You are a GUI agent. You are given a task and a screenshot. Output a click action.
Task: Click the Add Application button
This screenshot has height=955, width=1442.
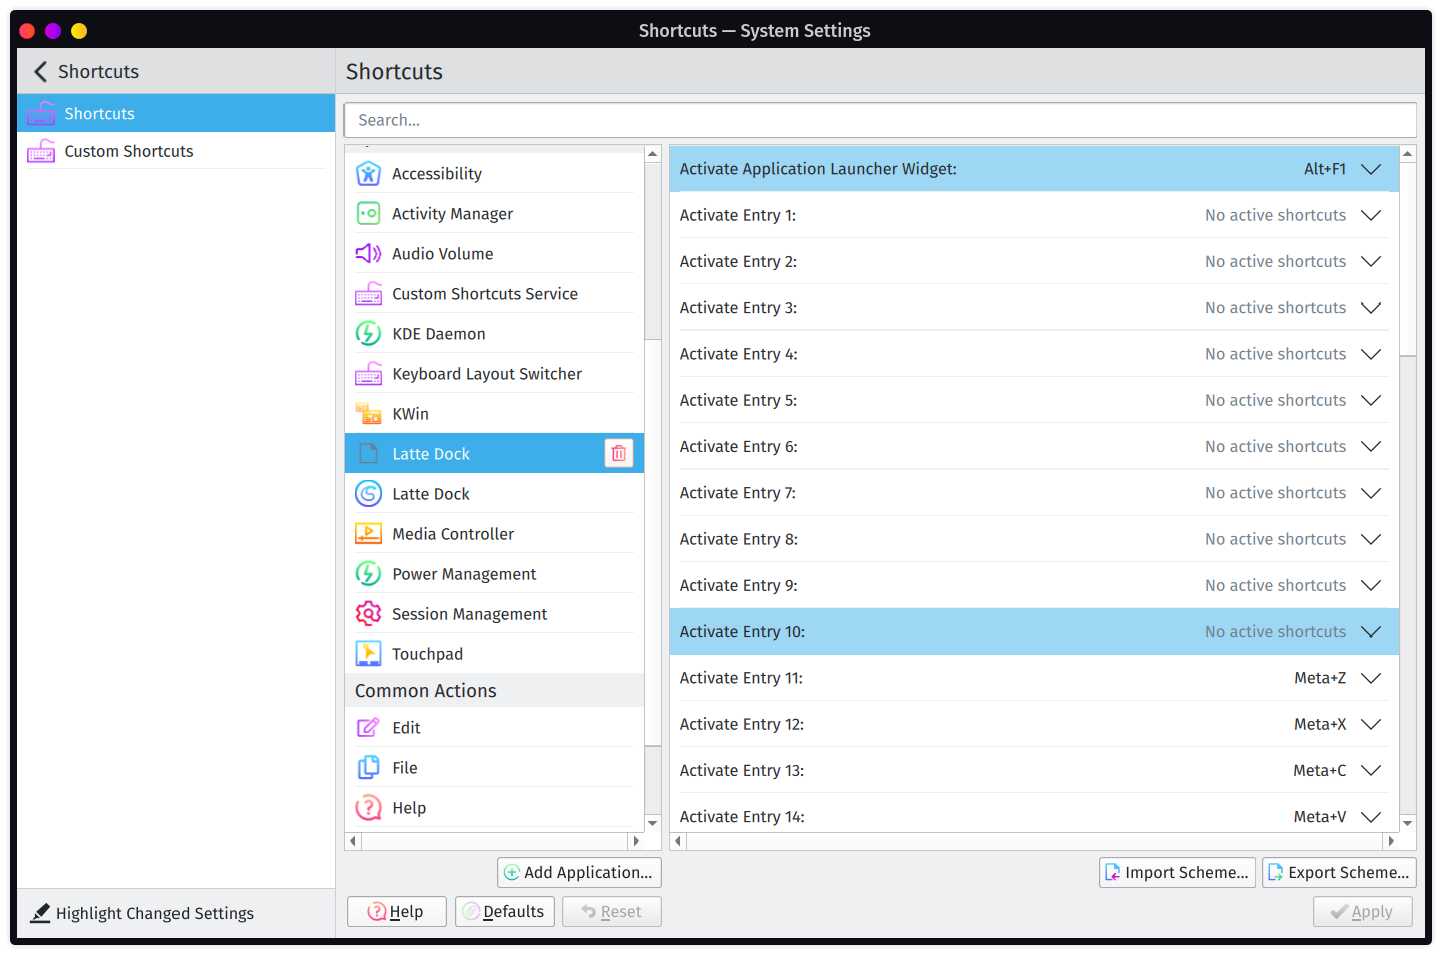point(579,872)
